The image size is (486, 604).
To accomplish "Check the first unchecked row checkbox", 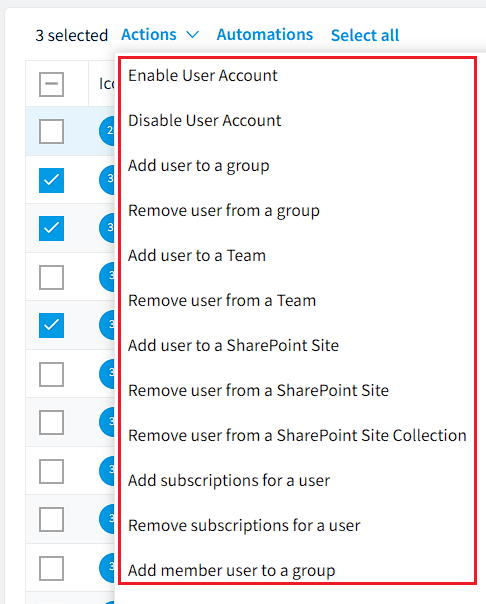I will tap(51, 131).
